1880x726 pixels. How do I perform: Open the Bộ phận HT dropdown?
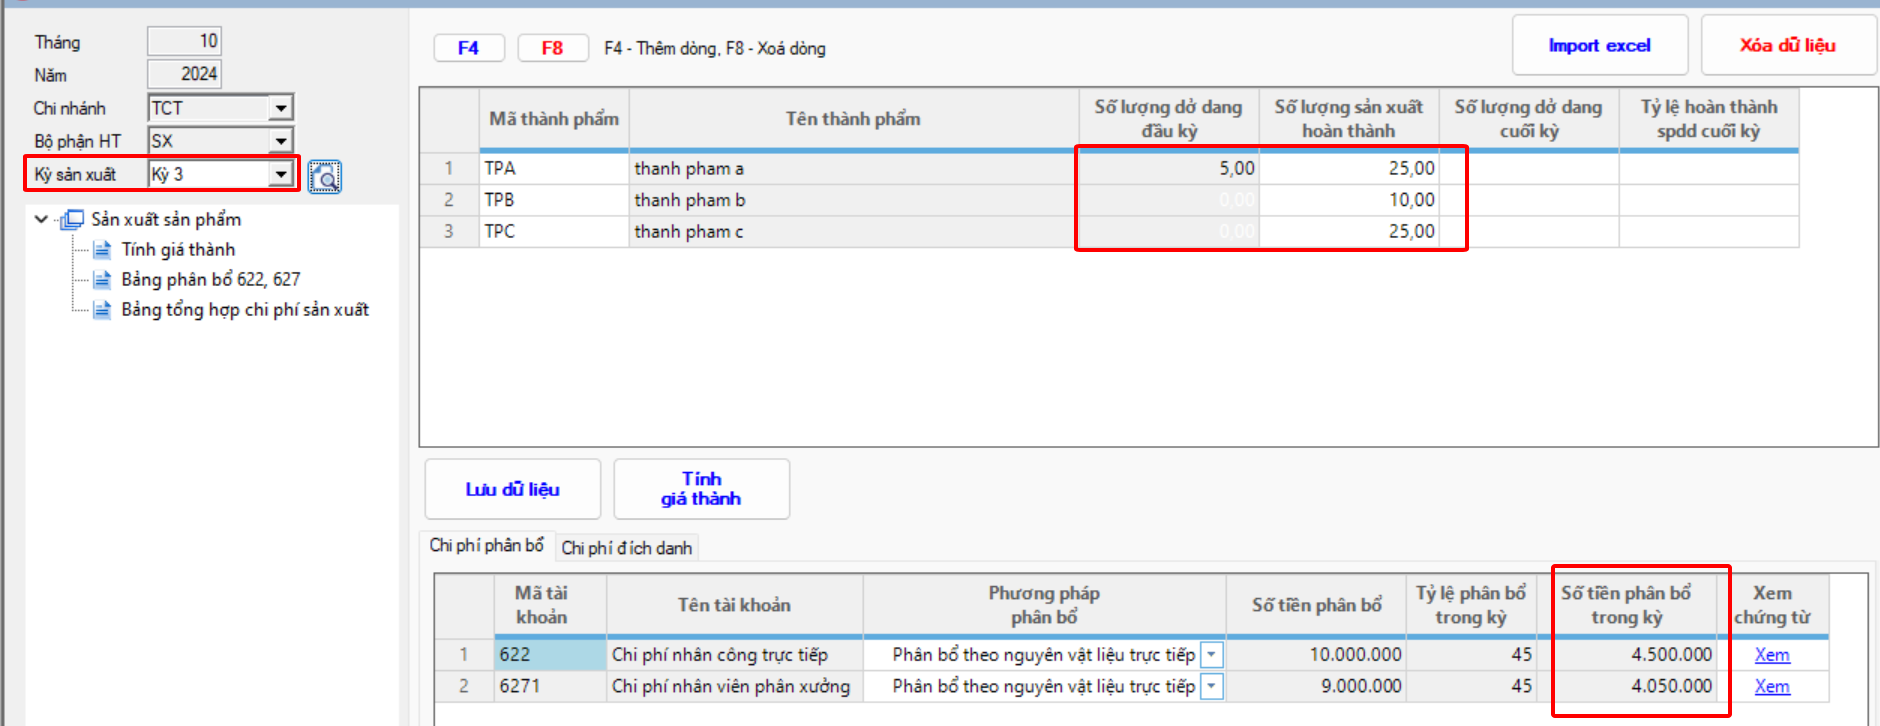pyautogui.click(x=281, y=141)
